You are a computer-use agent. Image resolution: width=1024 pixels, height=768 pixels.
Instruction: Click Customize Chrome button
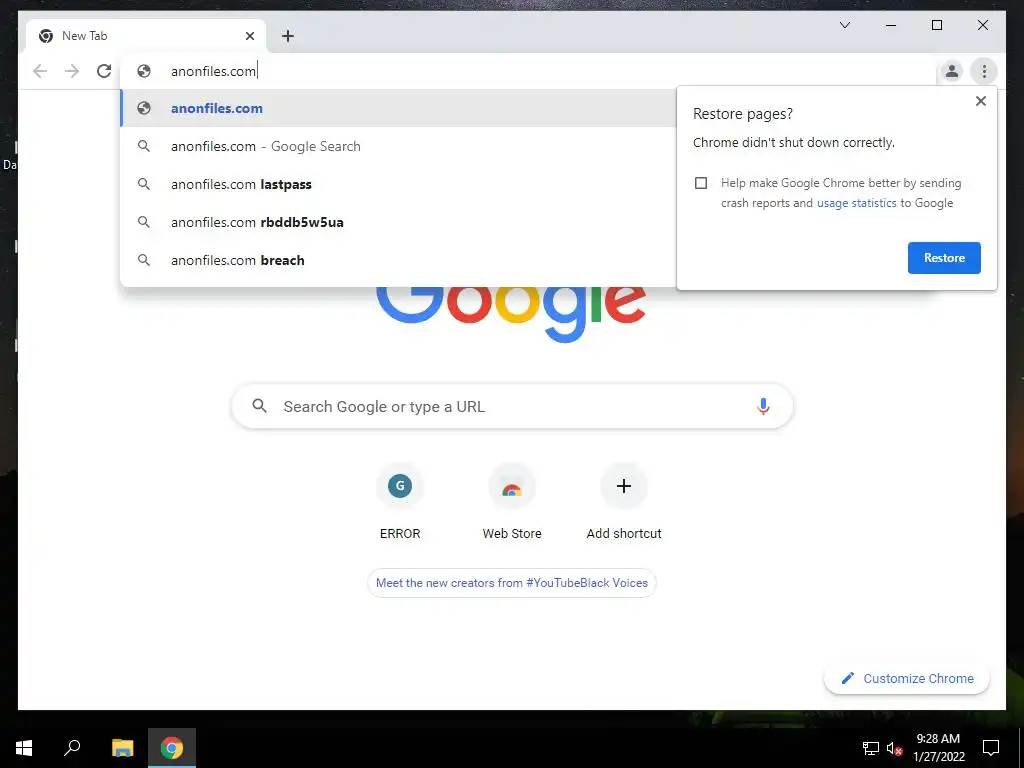[906, 679]
